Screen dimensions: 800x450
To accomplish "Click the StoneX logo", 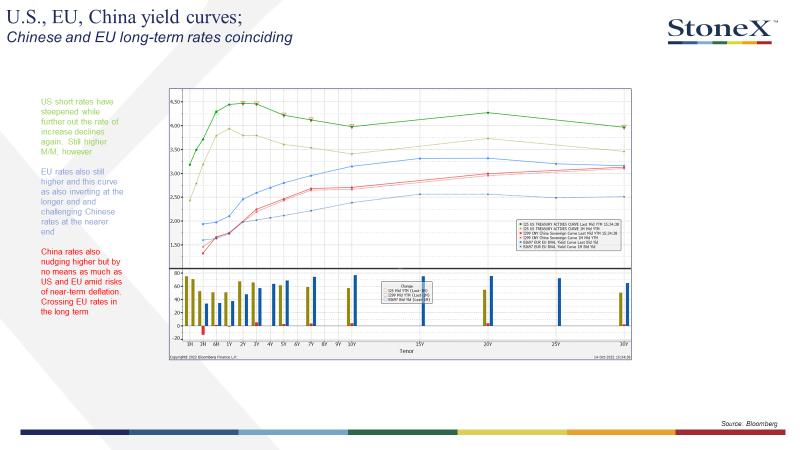I will click(x=722, y=31).
